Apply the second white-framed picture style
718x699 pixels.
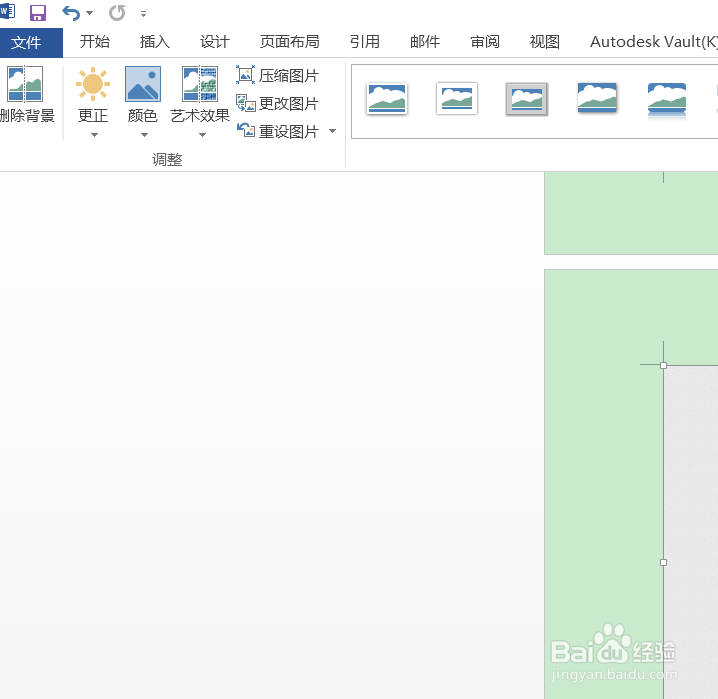point(457,98)
